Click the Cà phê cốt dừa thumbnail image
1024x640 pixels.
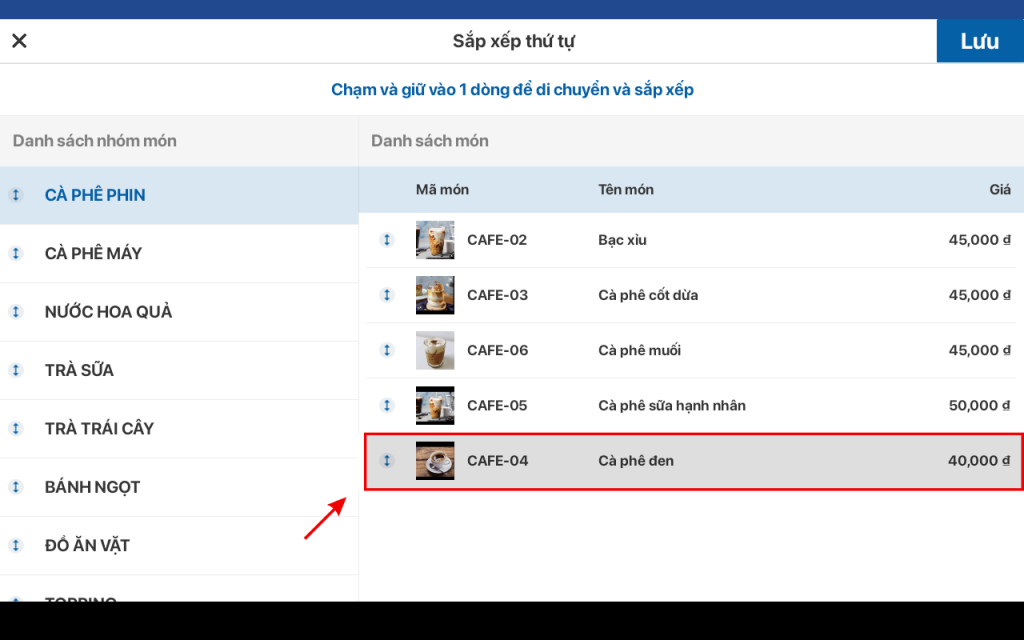(x=435, y=295)
